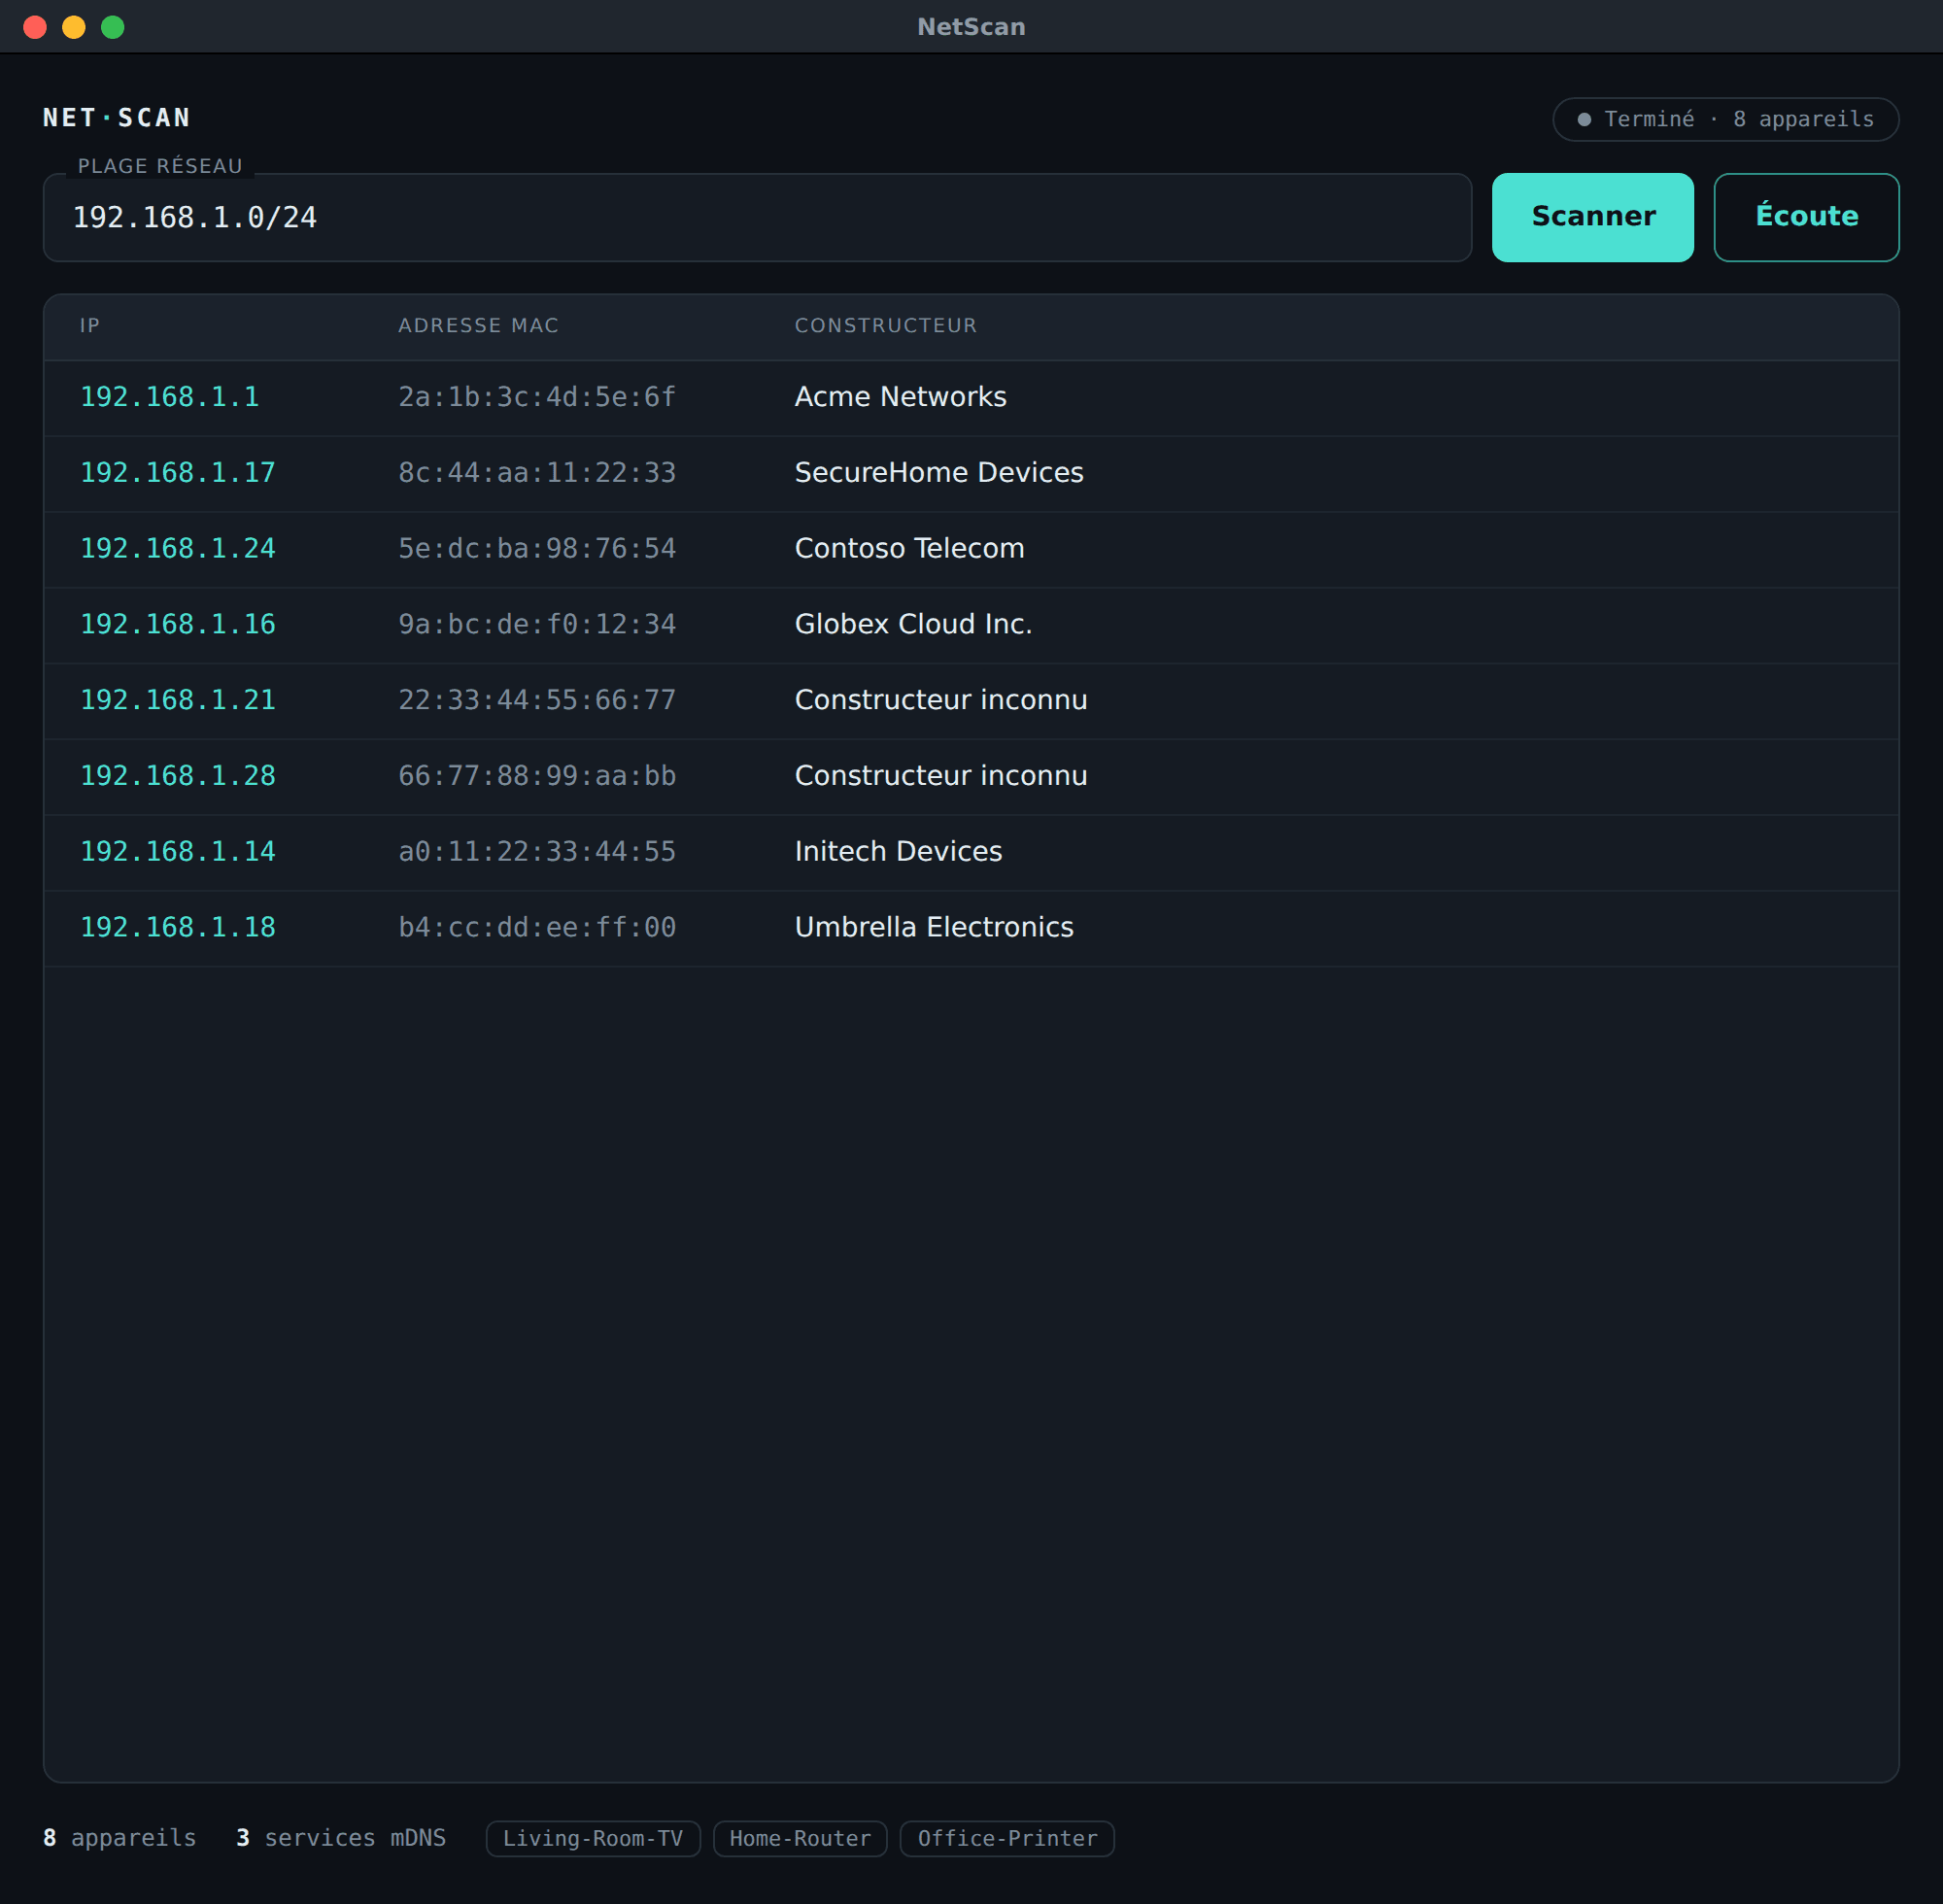
Task: Select the Home-Router service tag
Action: (800, 1838)
